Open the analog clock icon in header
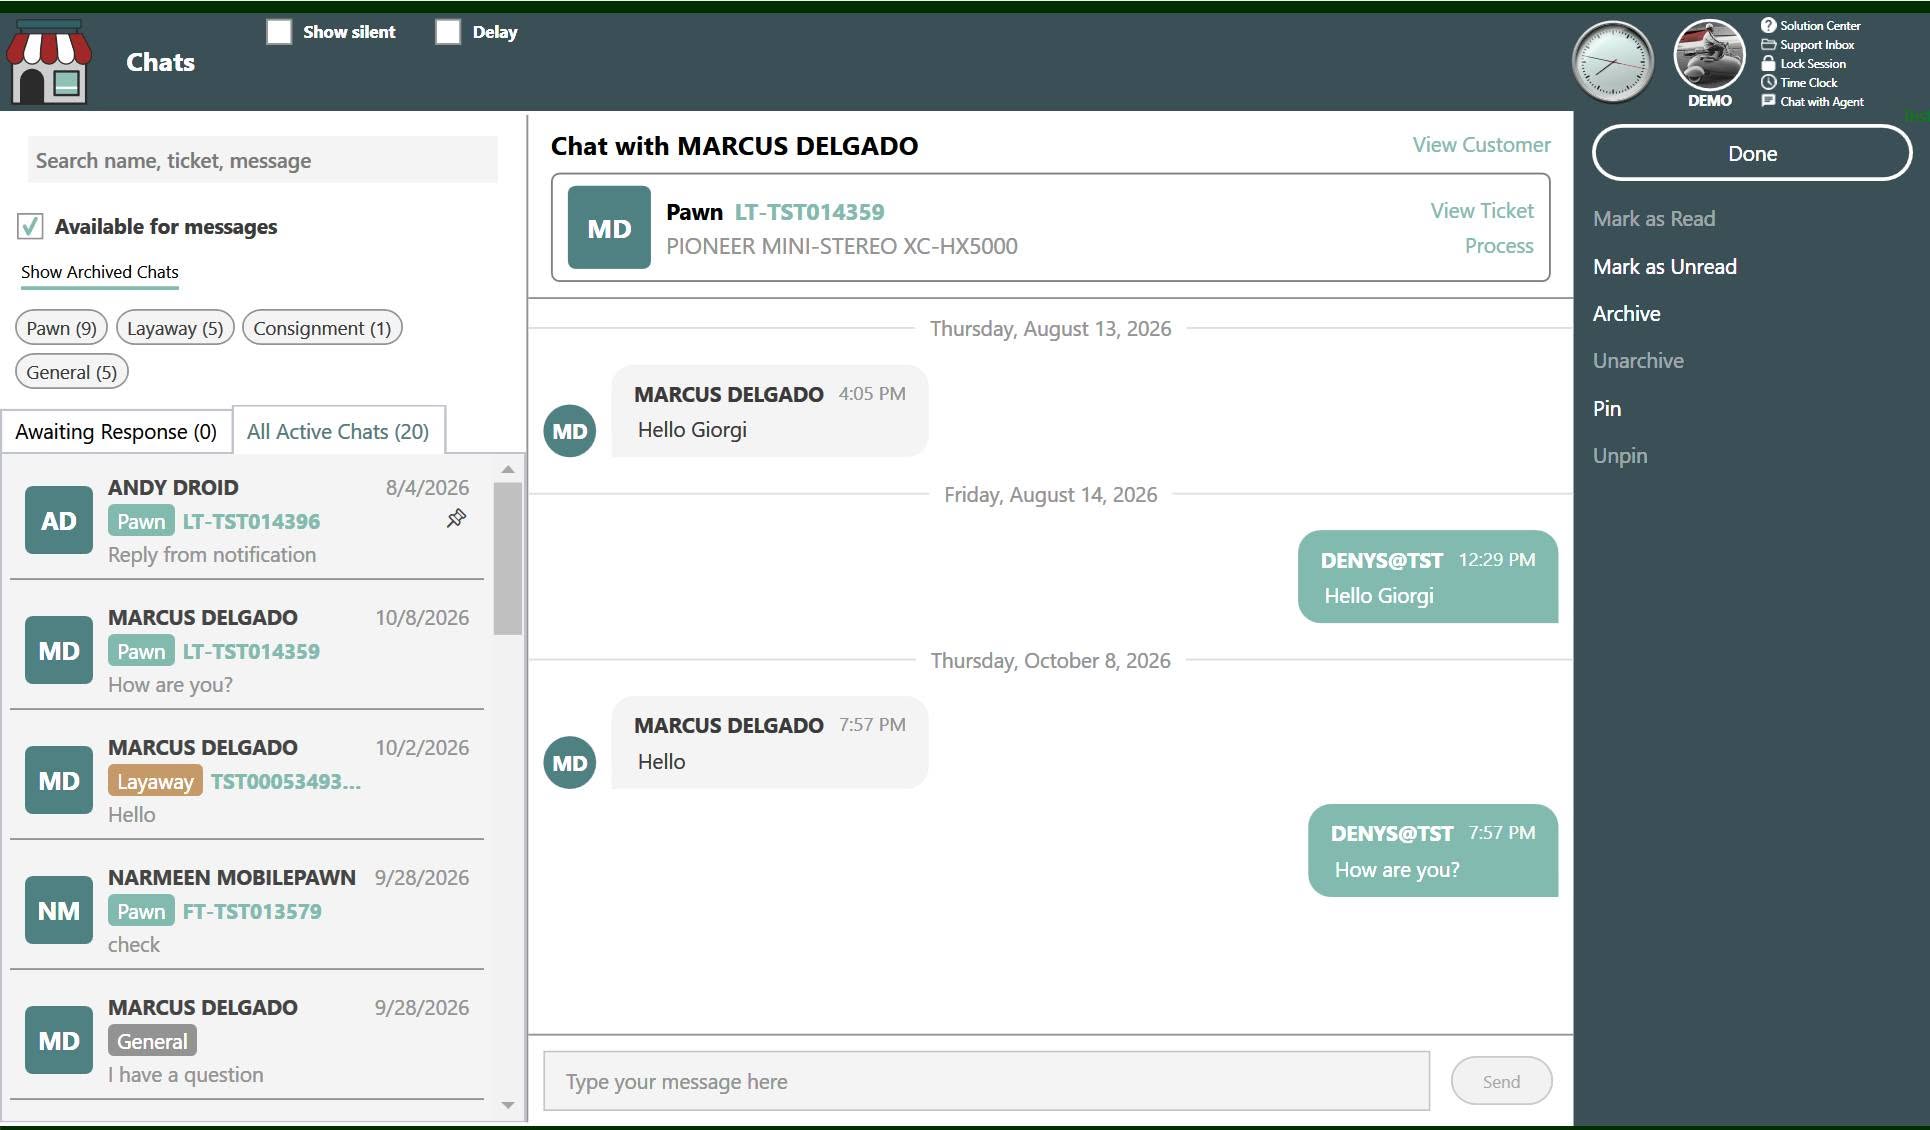This screenshot has width=1930, height=1130. pos(1612,62)
